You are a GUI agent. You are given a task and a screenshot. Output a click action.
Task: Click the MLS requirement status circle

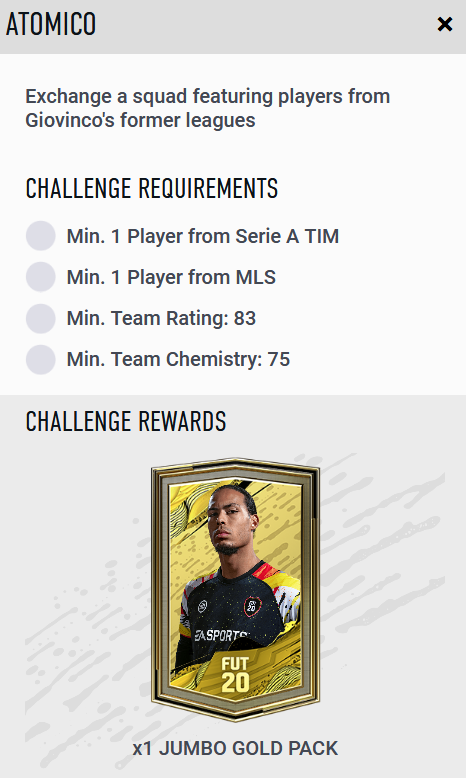(x=41, y=277)
